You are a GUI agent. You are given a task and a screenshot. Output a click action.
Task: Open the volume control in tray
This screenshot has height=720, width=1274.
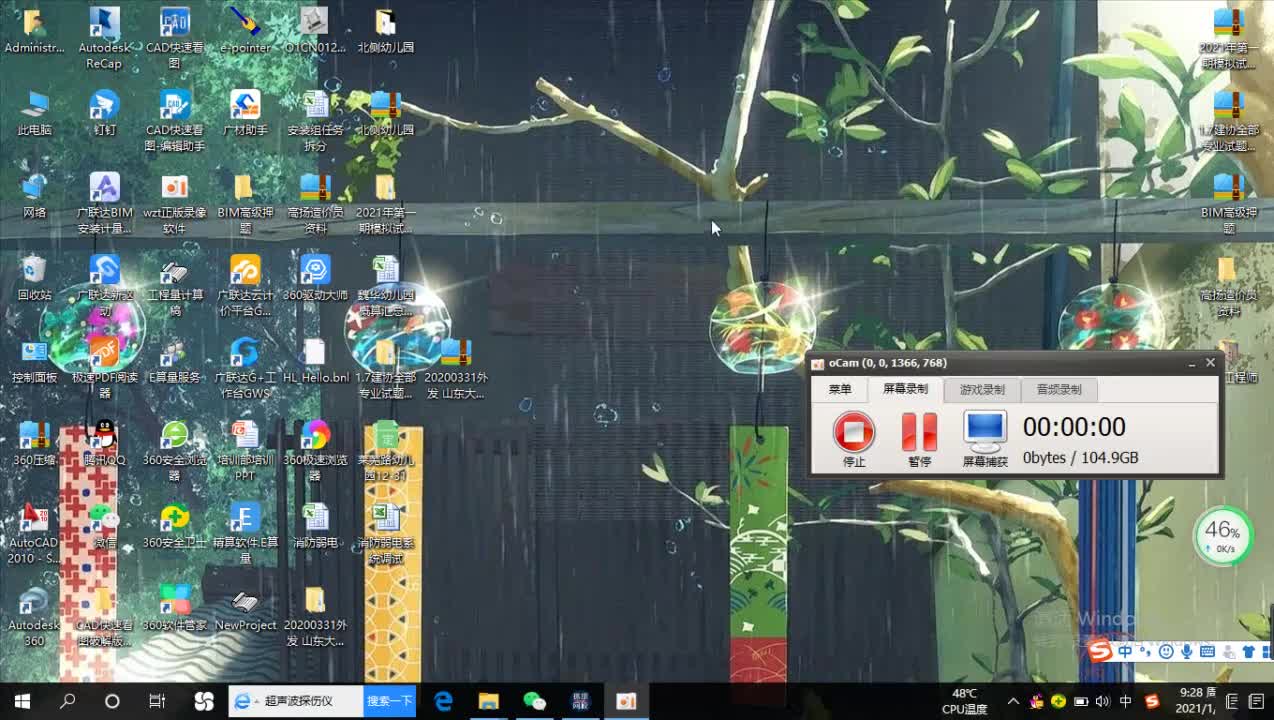point(1103,701)
